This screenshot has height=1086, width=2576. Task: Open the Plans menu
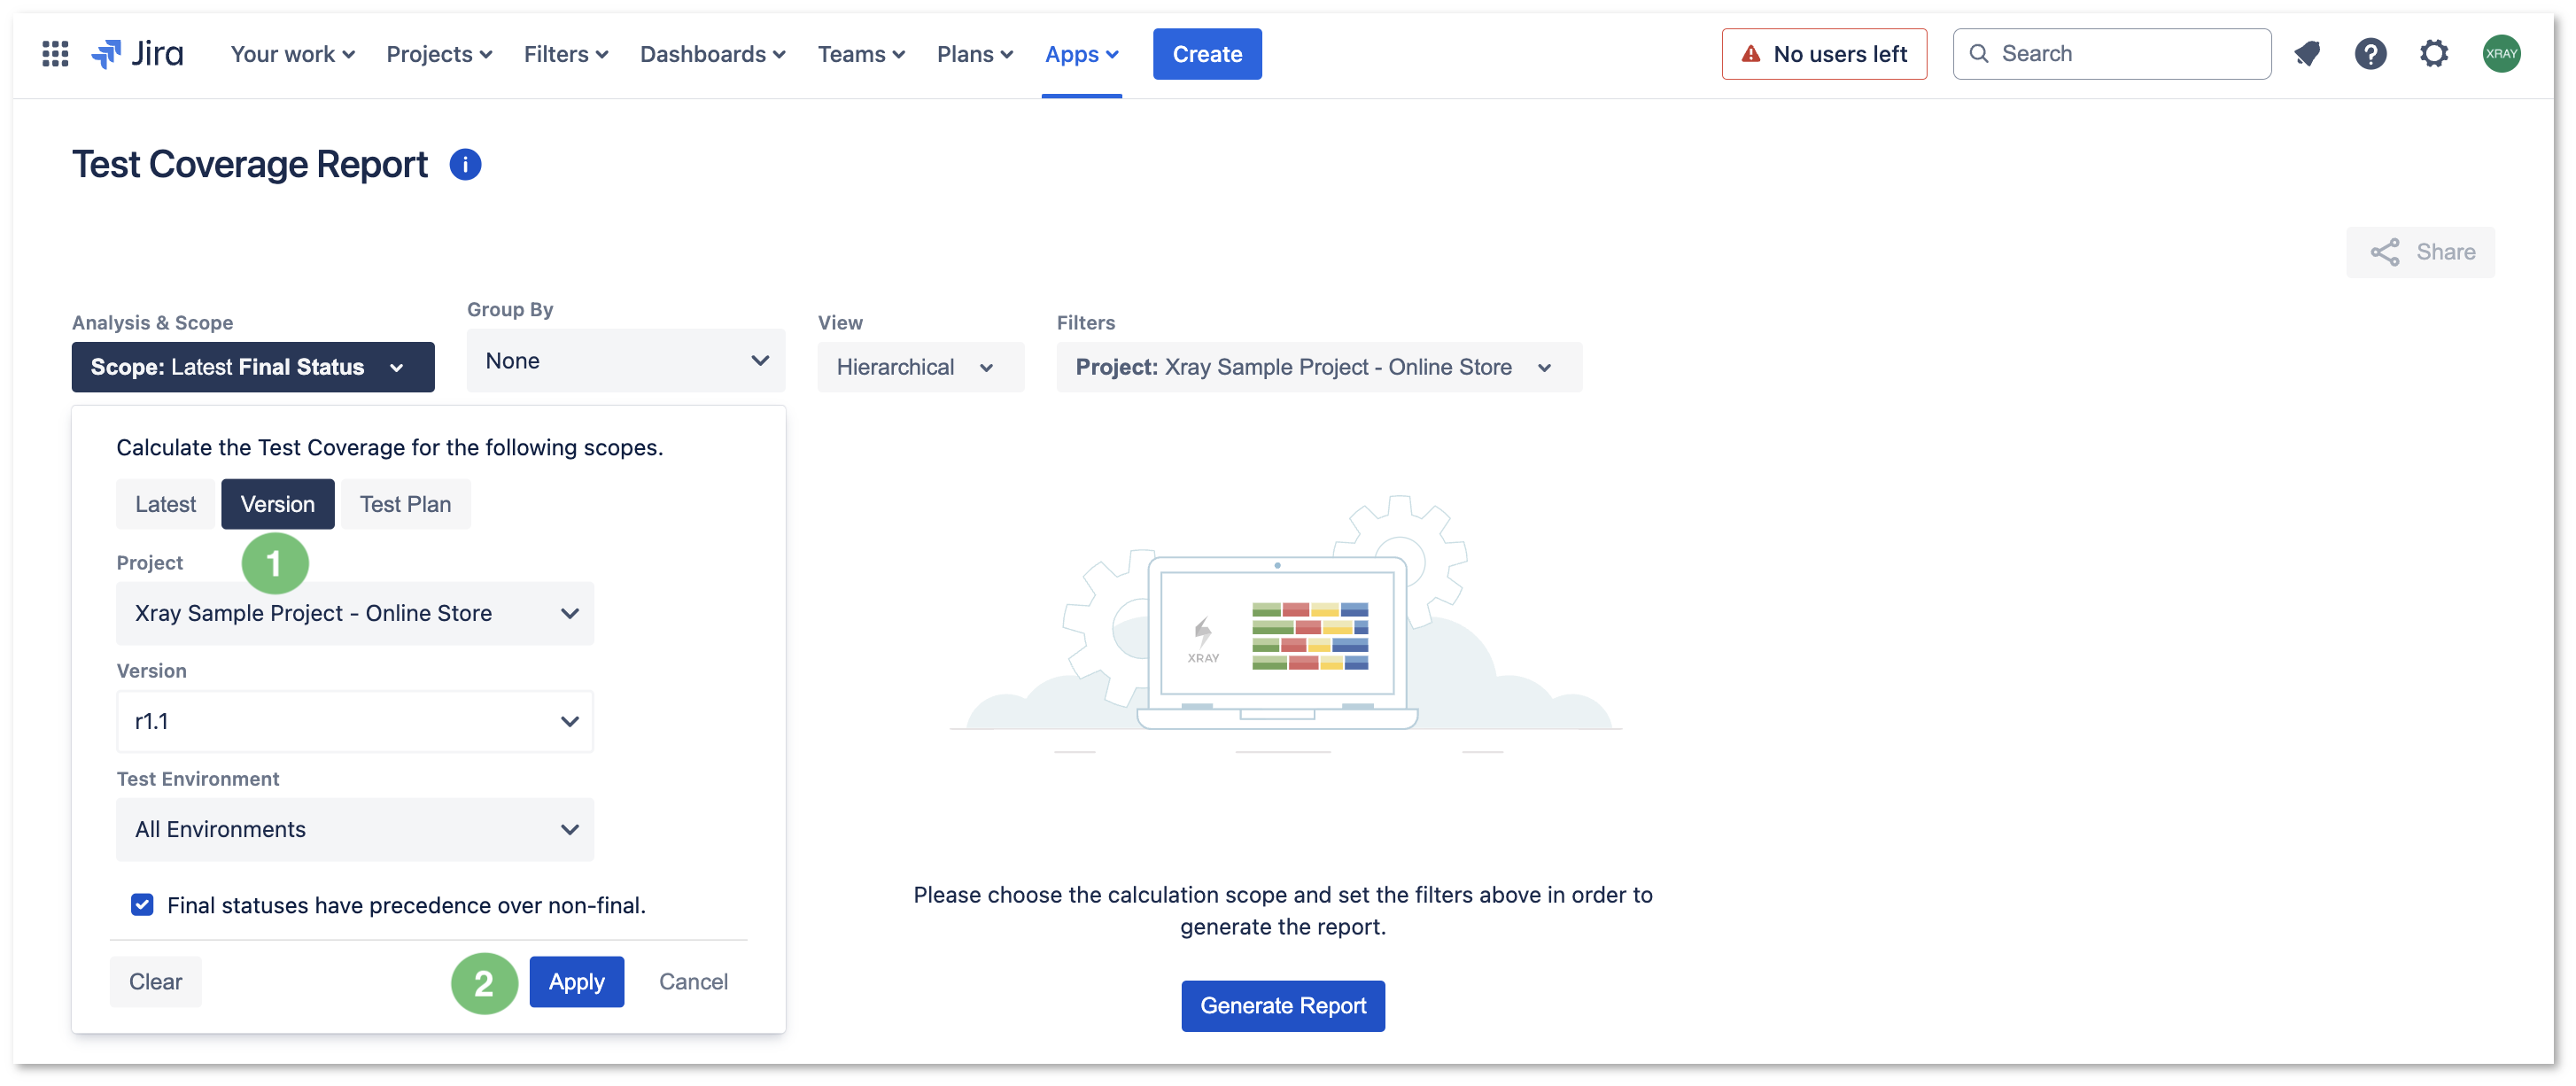975,54
